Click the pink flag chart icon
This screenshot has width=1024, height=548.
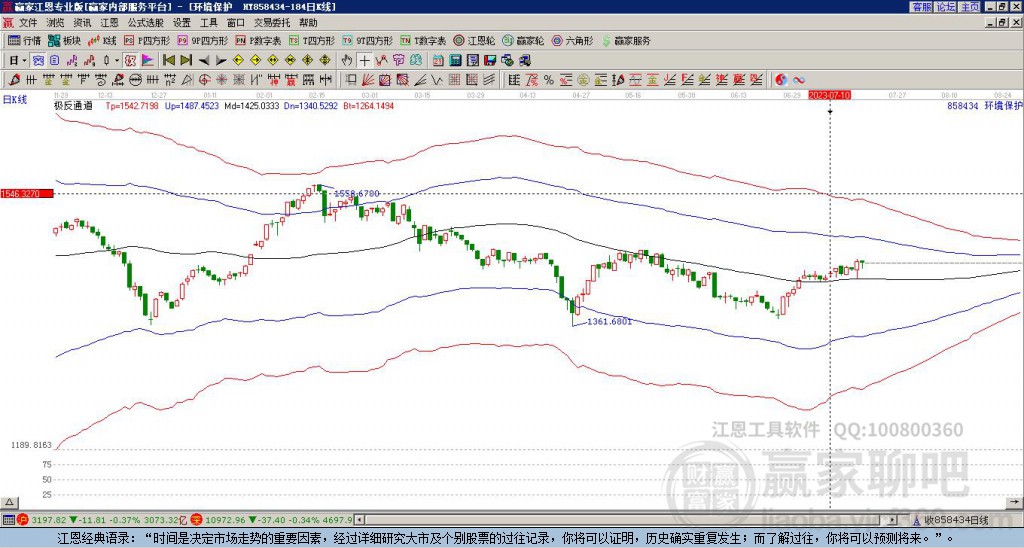148,60
